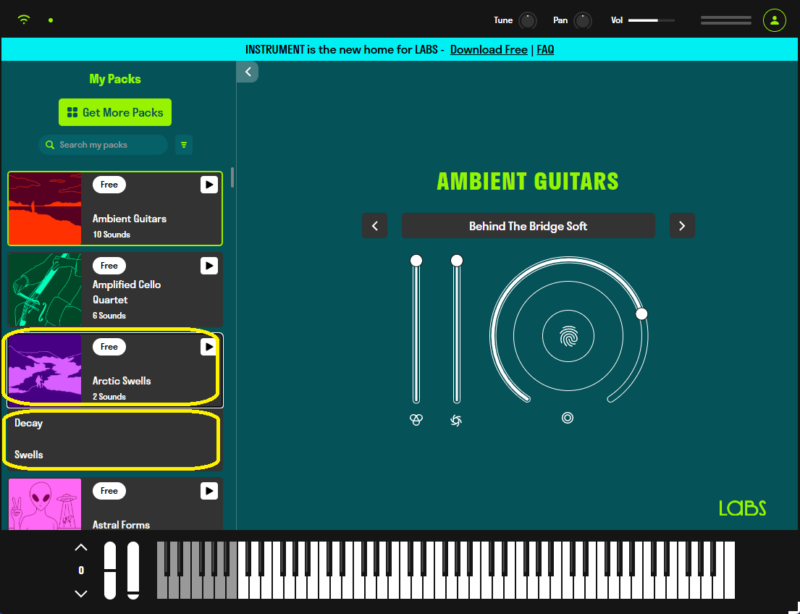Play the Astral Forms pack preview
Viewport: 800px width, 614px height.
(x=208, y=491)
